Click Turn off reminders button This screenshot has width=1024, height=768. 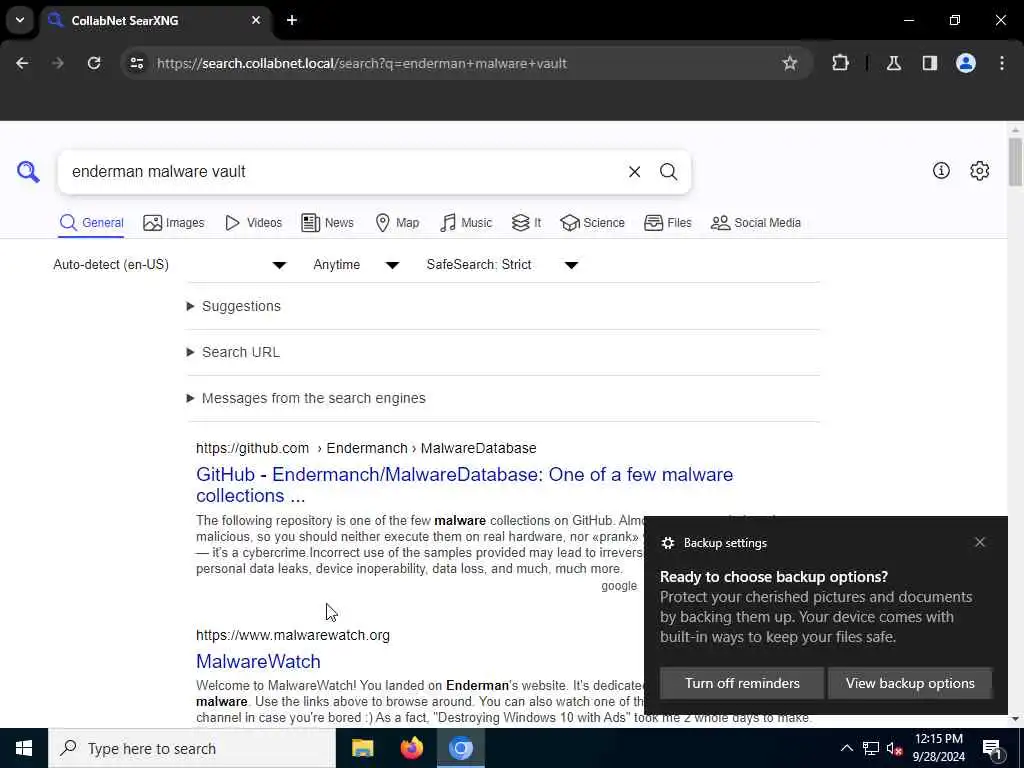click(x=742, y=683)
